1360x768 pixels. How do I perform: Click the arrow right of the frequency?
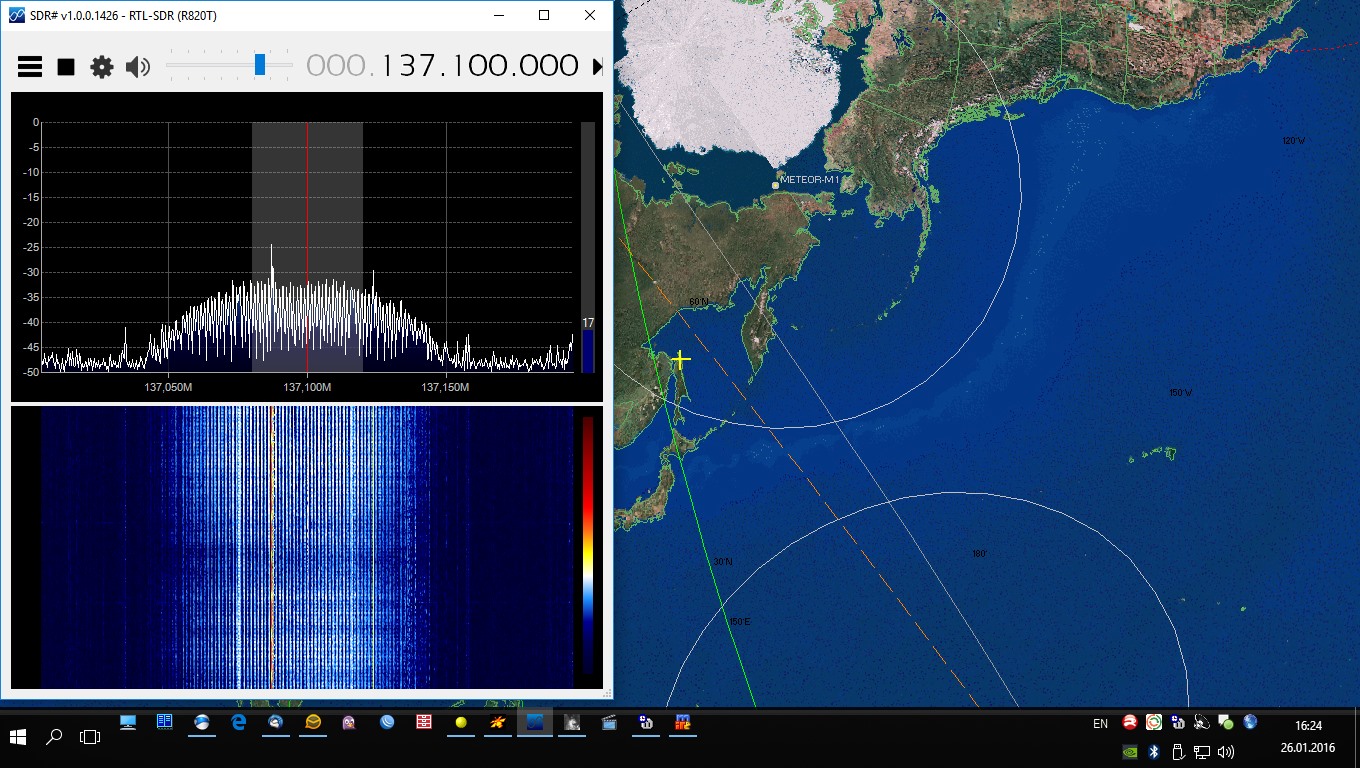tap(597, 67)
